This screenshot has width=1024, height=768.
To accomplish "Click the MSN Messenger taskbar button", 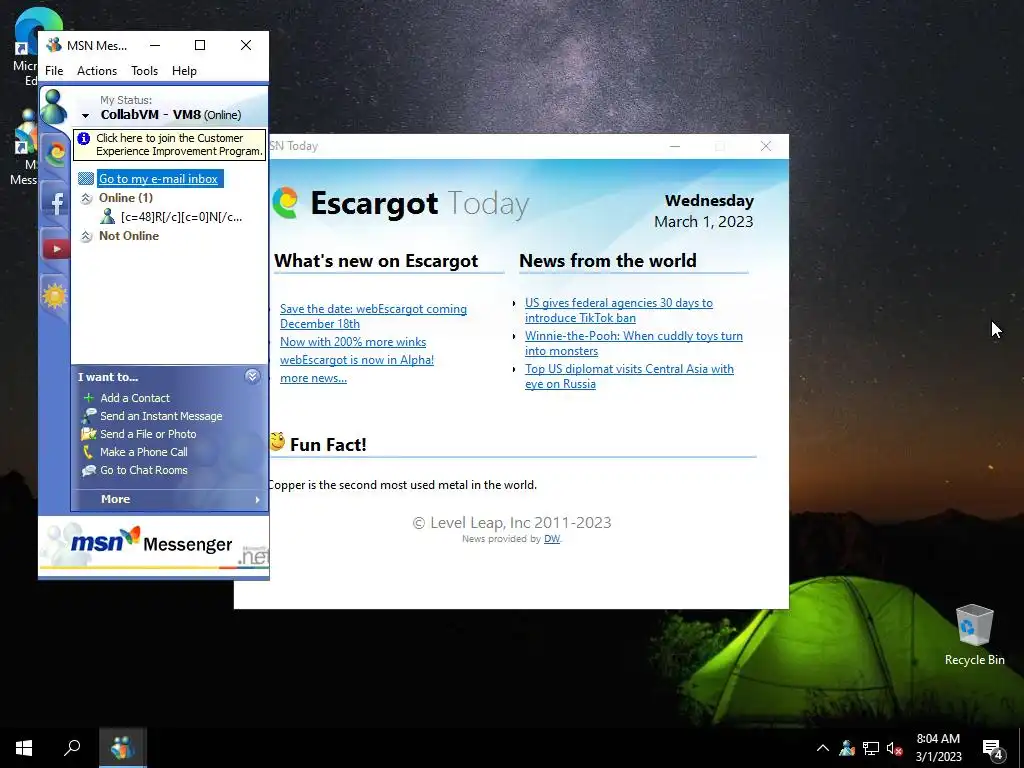I will 122,748.
